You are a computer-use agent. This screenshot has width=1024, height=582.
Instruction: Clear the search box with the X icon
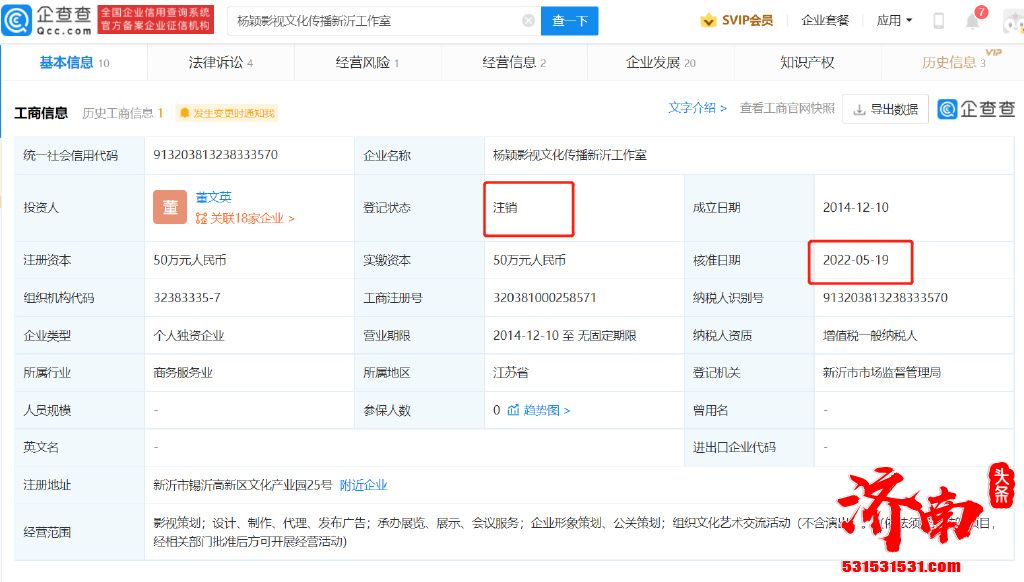pos(528,20)
